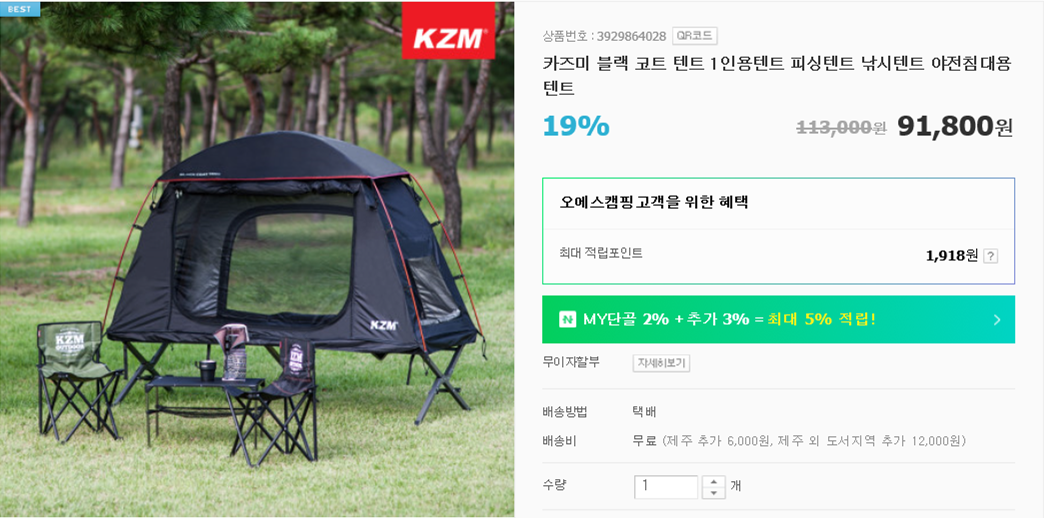
Task: Click the 1,918원 max accrual points value
Action: click(x=951, y=256)
